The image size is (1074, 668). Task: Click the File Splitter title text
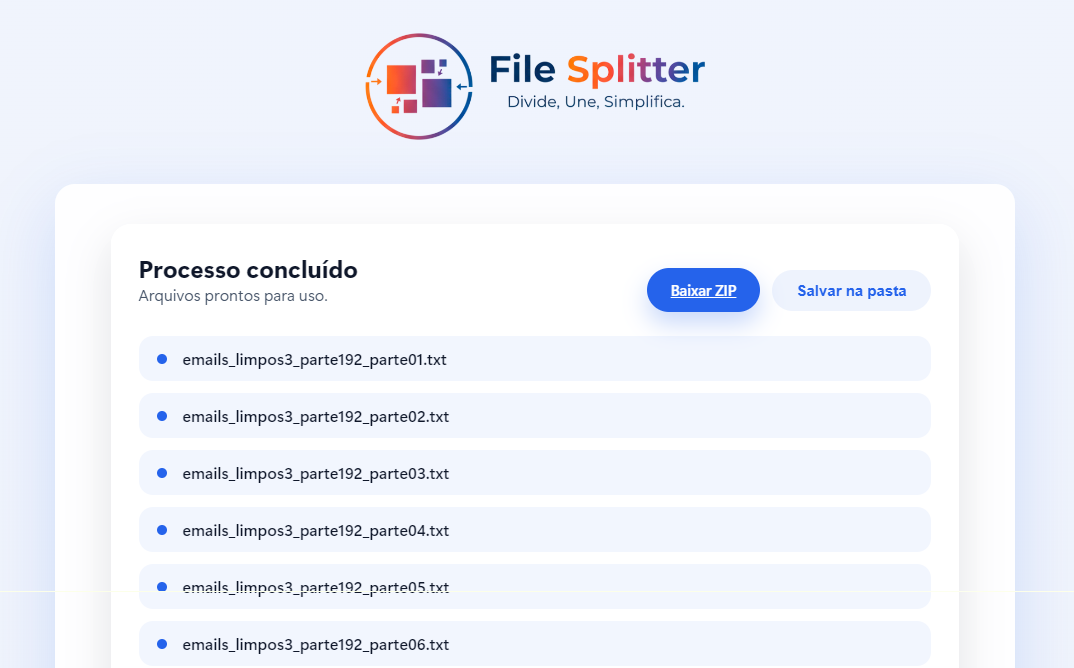point(595,69)
